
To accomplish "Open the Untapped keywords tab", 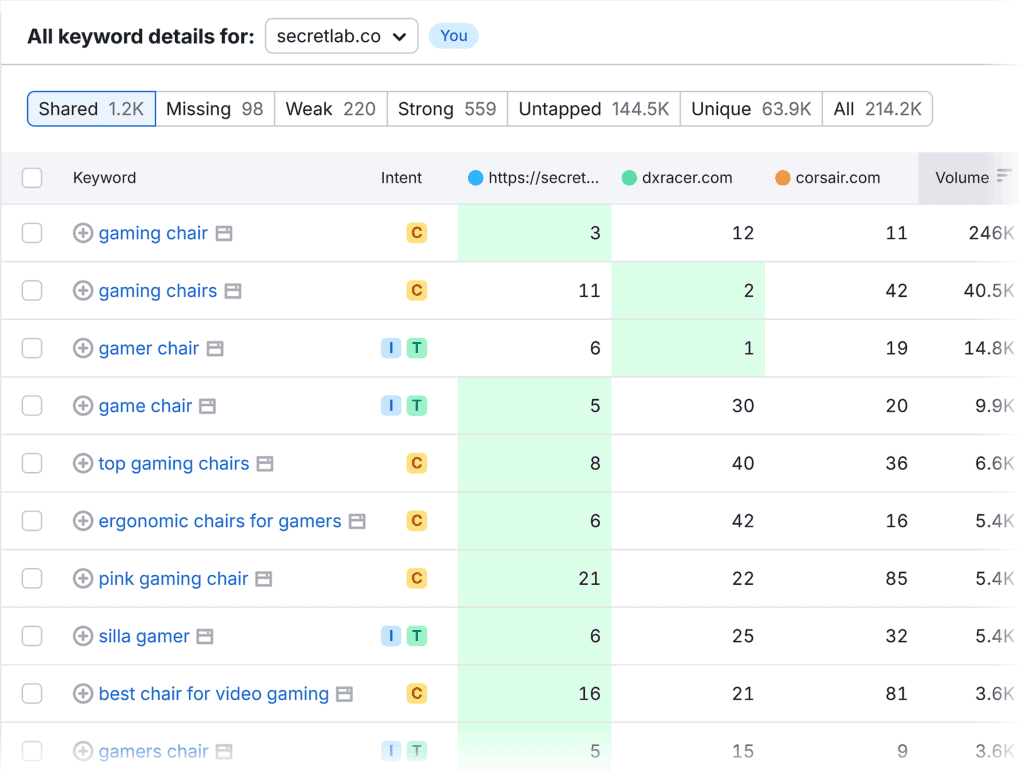I will point(593,108).
